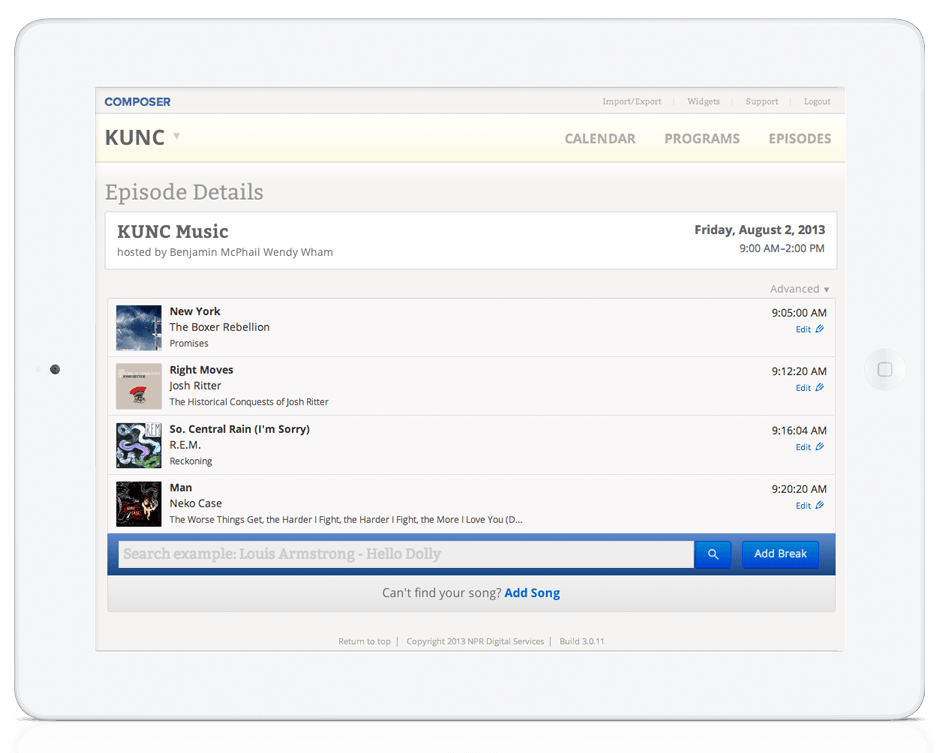
Task: Focus the song search input field
Action: [x=405, y=554]
